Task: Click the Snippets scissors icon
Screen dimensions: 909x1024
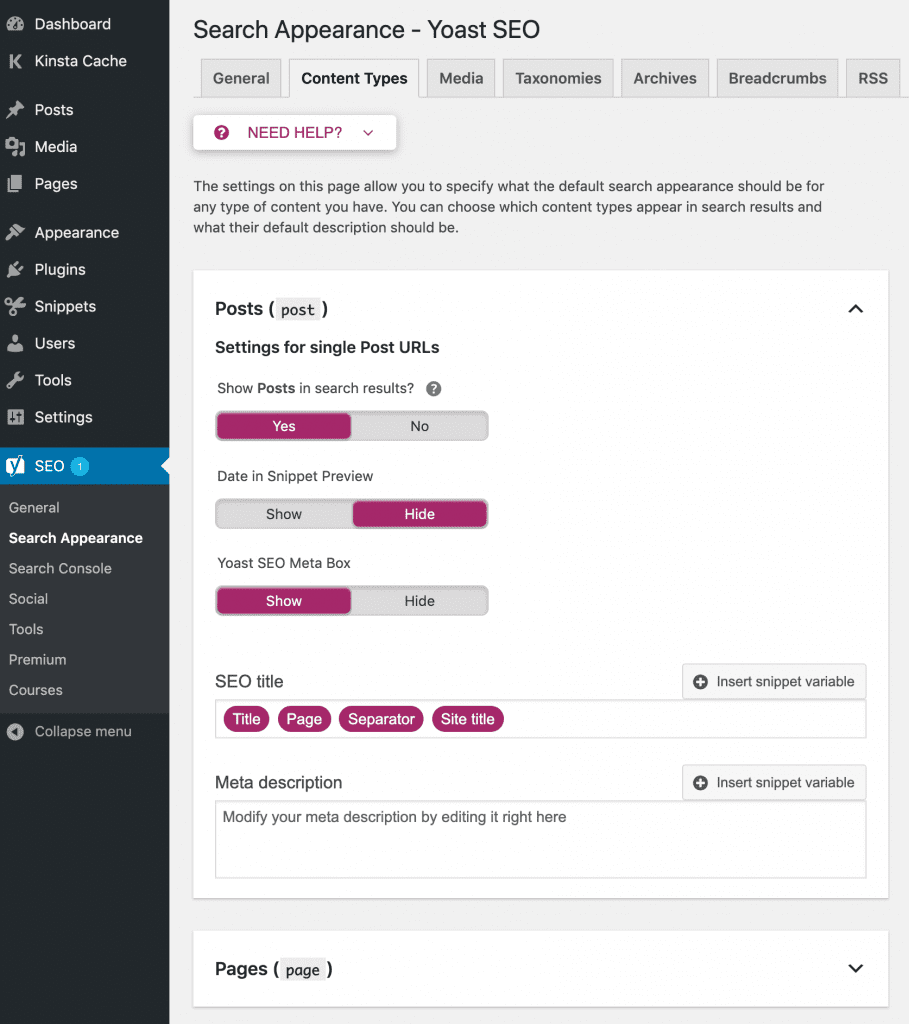Action: click(15, 307)
